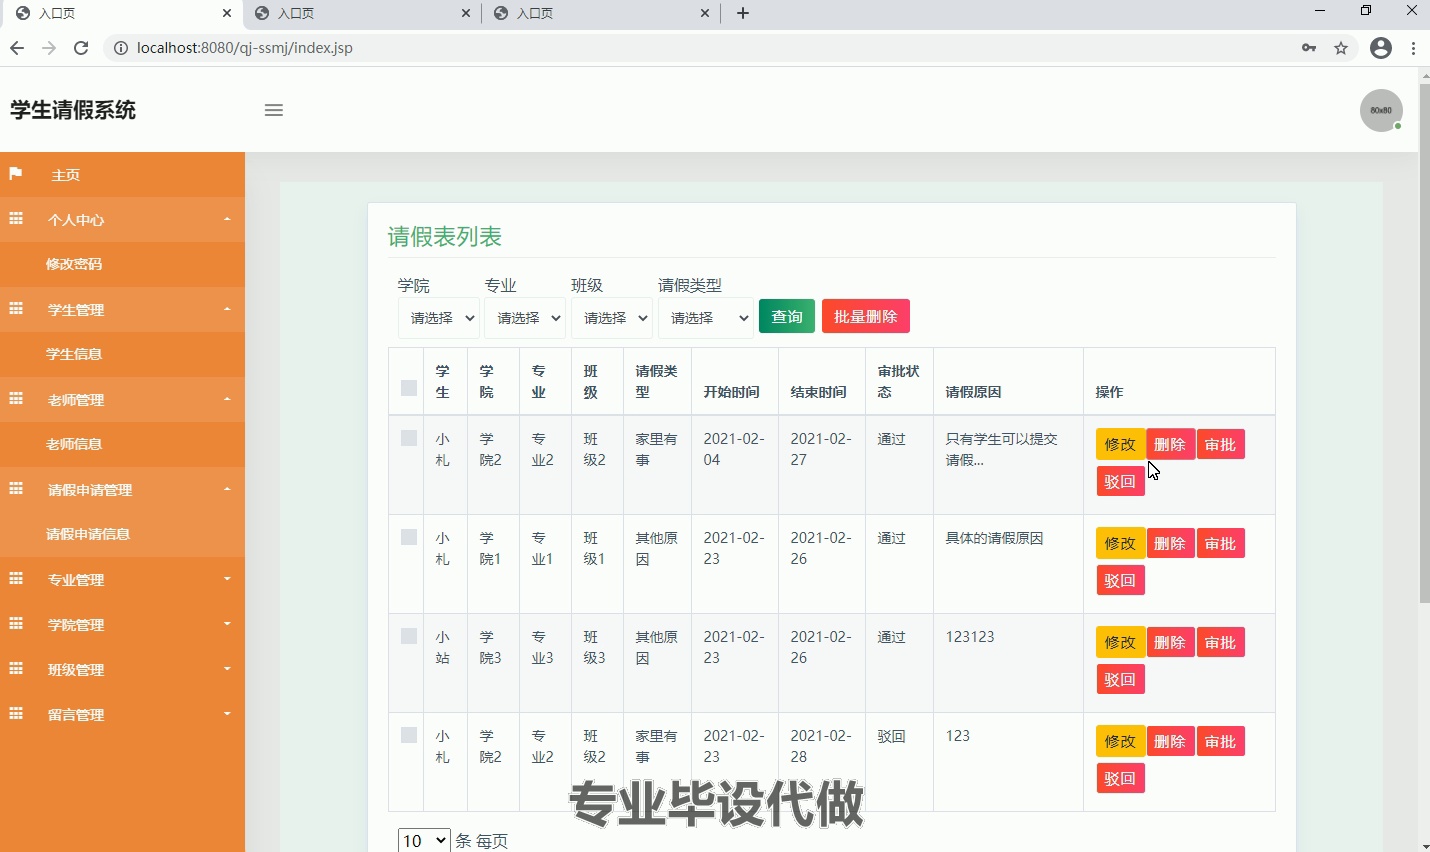Open the rows-per-page dropdown showing 10
Viewport: 1430px width, 852px height.
point(424,841)
